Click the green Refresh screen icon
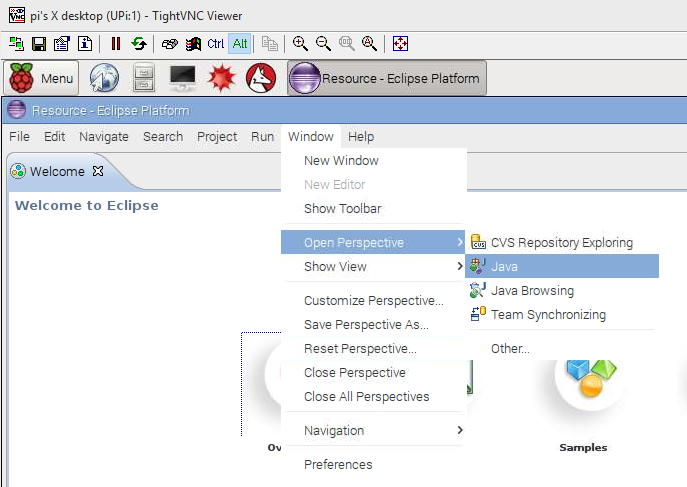 [x=139, y=44]
